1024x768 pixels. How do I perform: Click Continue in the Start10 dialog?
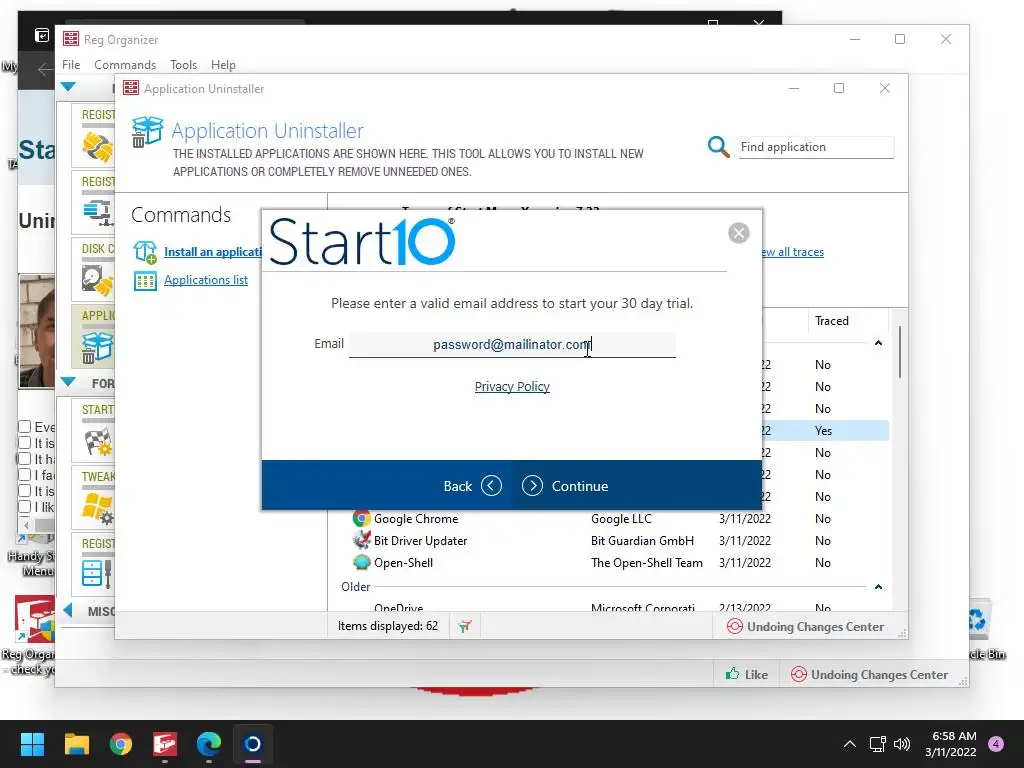[566, 486]
